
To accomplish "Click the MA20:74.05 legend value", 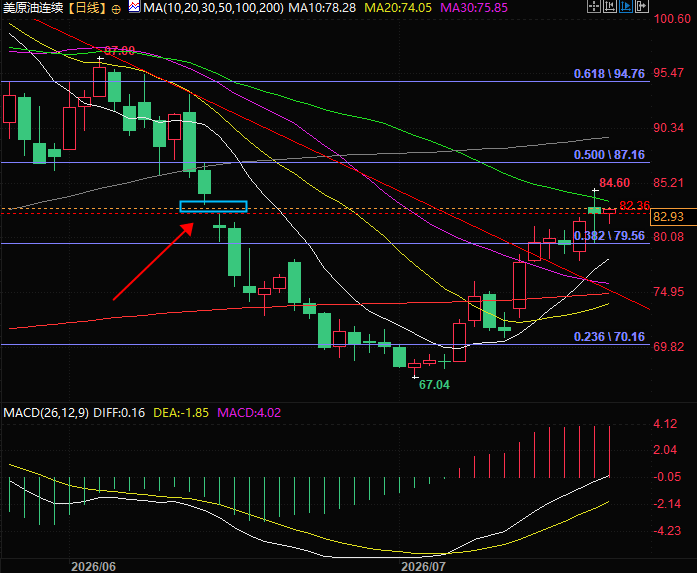I will [398, 8].
